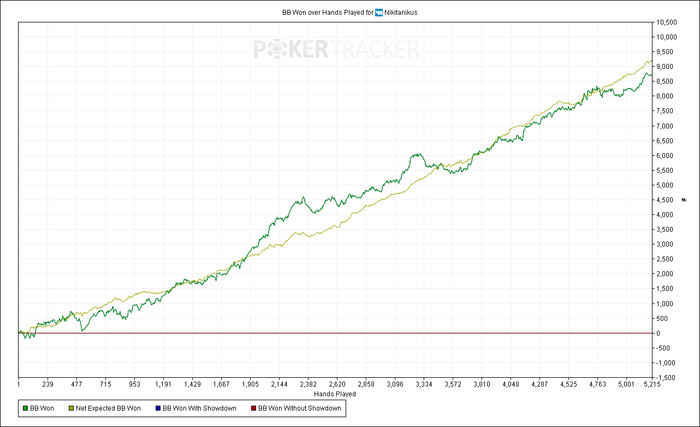Click the x-axis label 5,215
700x427 pixels.
652,384
